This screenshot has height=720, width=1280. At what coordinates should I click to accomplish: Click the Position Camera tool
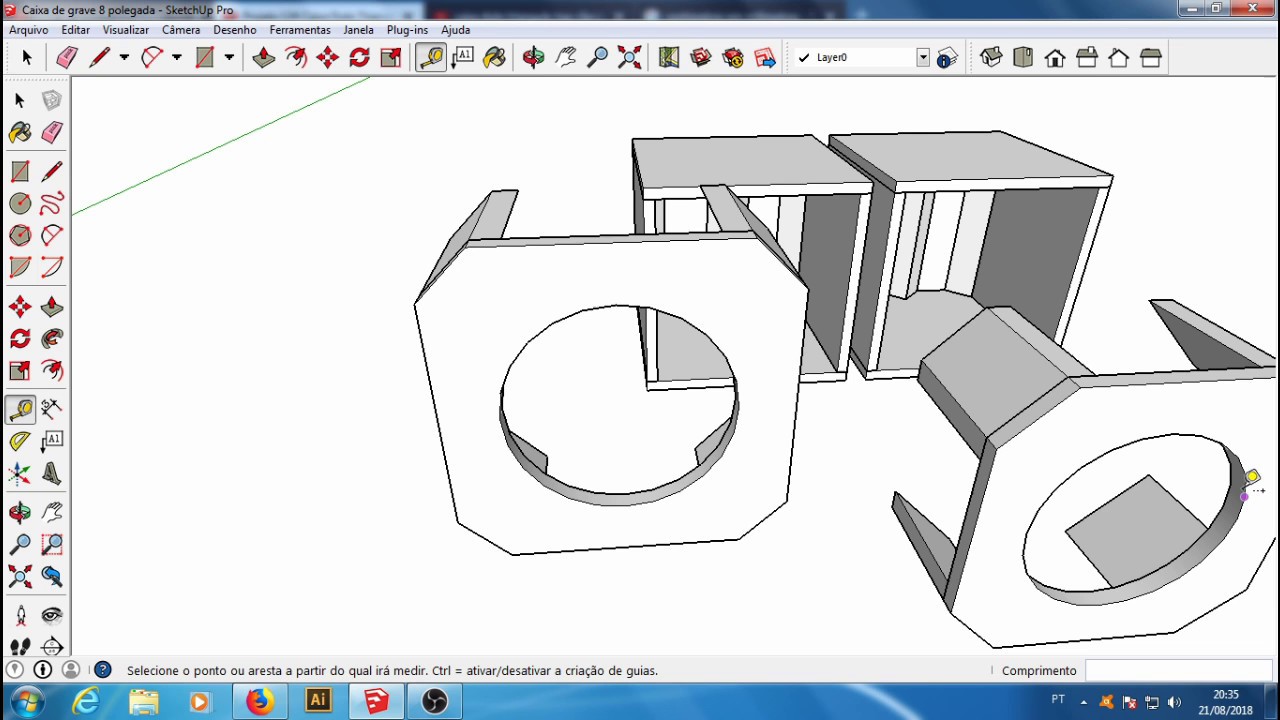pyautogui.click(x=20, y=616)
